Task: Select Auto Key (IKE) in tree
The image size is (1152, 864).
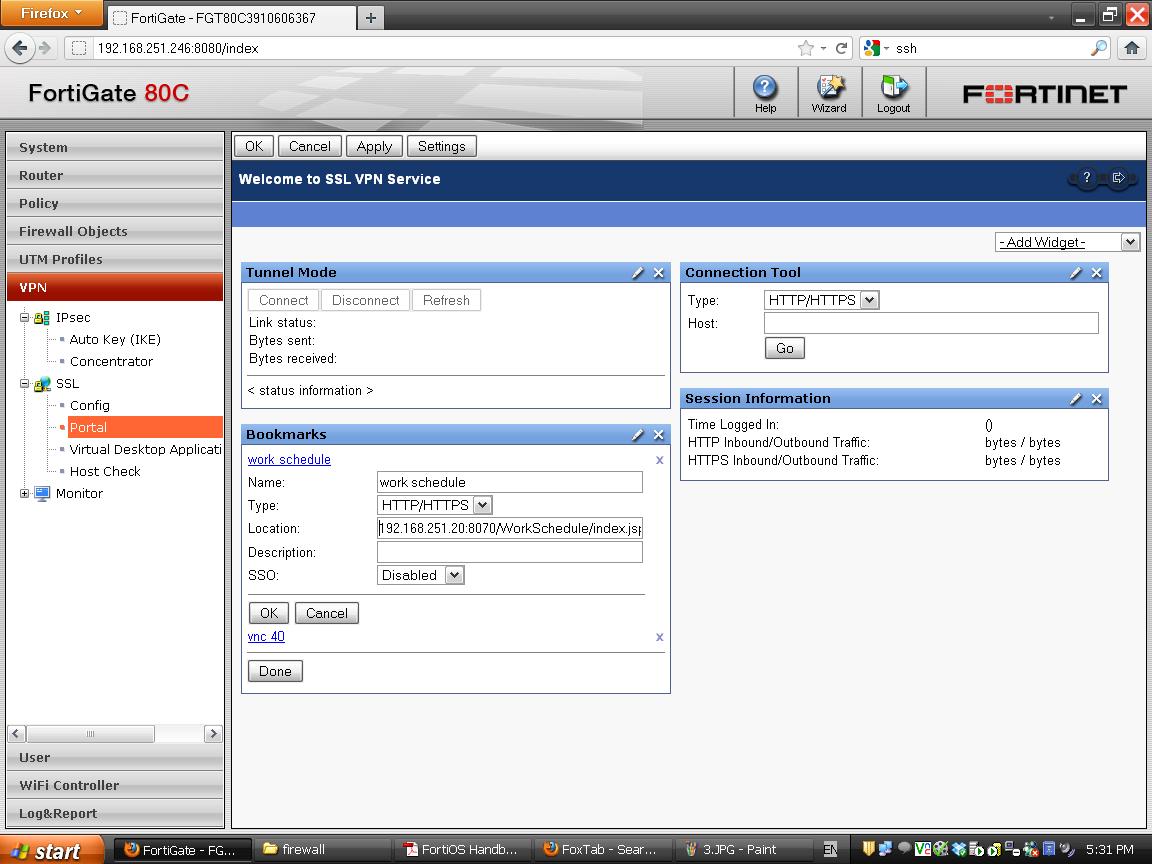Action: click(x=115, y=339)
